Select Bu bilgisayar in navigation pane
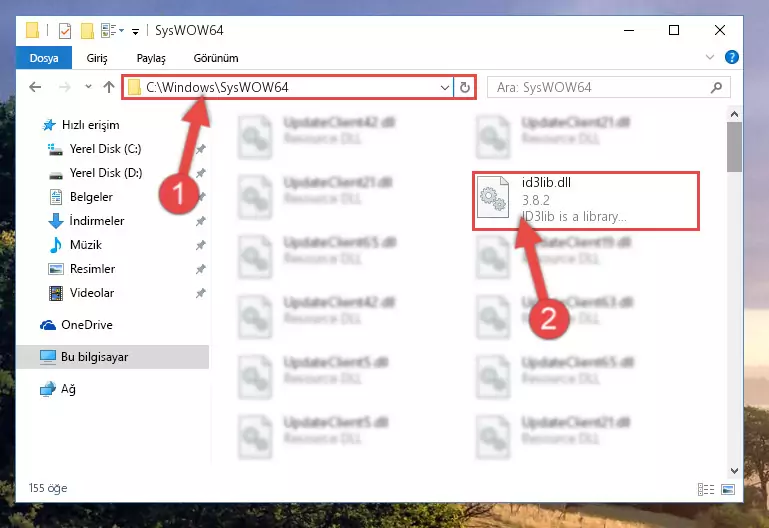Screen dimensions: 769x528 112,357
